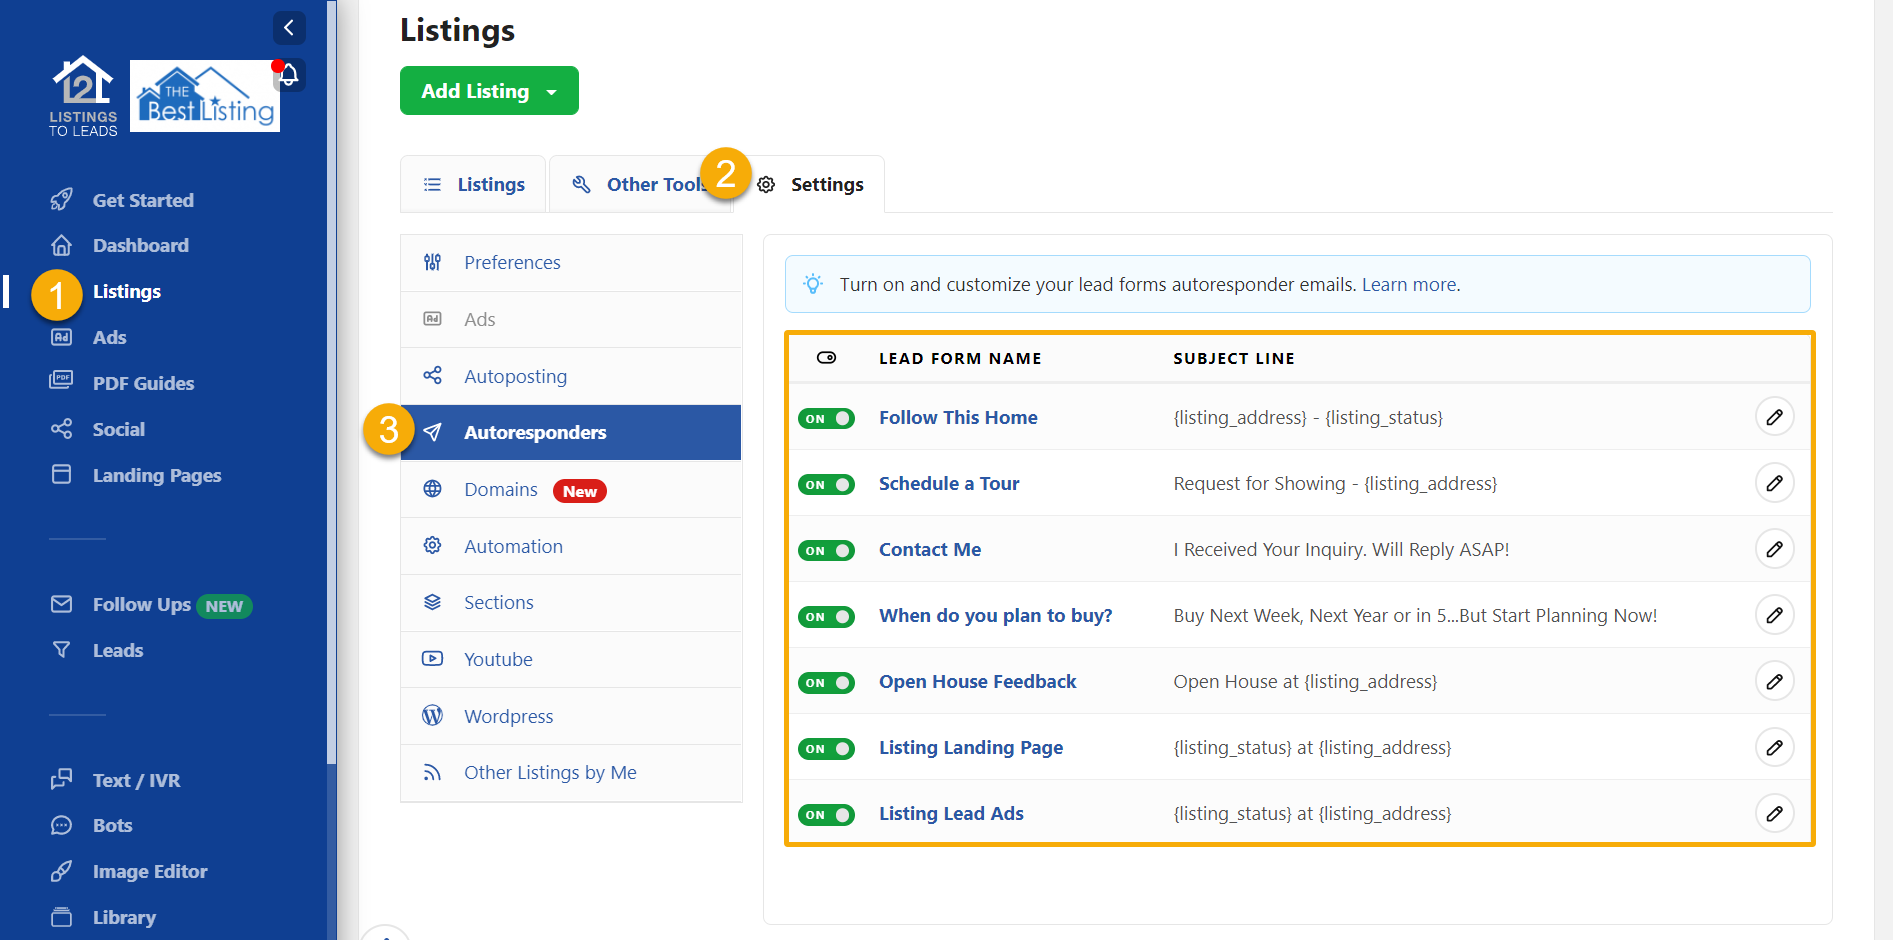Click the New badge next to Follow Ups
The height and width of the screenshot is (940, 1893).
coord(224,605)
